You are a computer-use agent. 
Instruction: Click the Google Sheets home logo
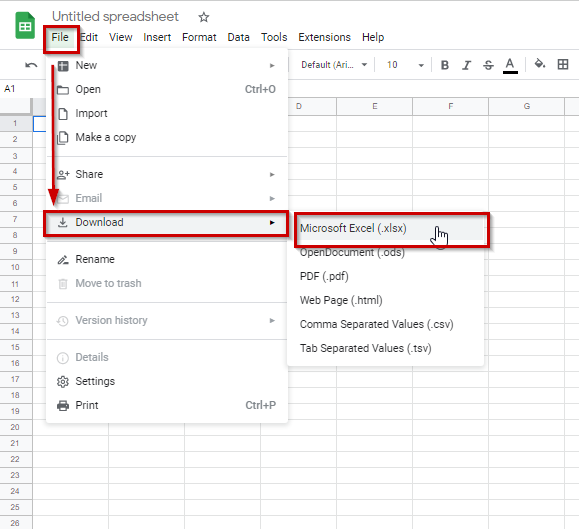click(x=25, y=25)
